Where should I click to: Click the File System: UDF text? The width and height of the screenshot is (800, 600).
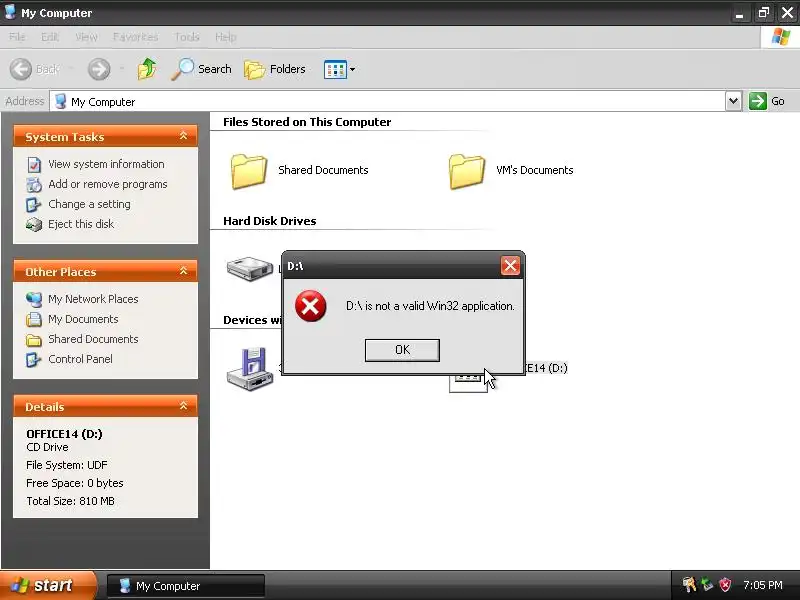[x=67, y=465]
